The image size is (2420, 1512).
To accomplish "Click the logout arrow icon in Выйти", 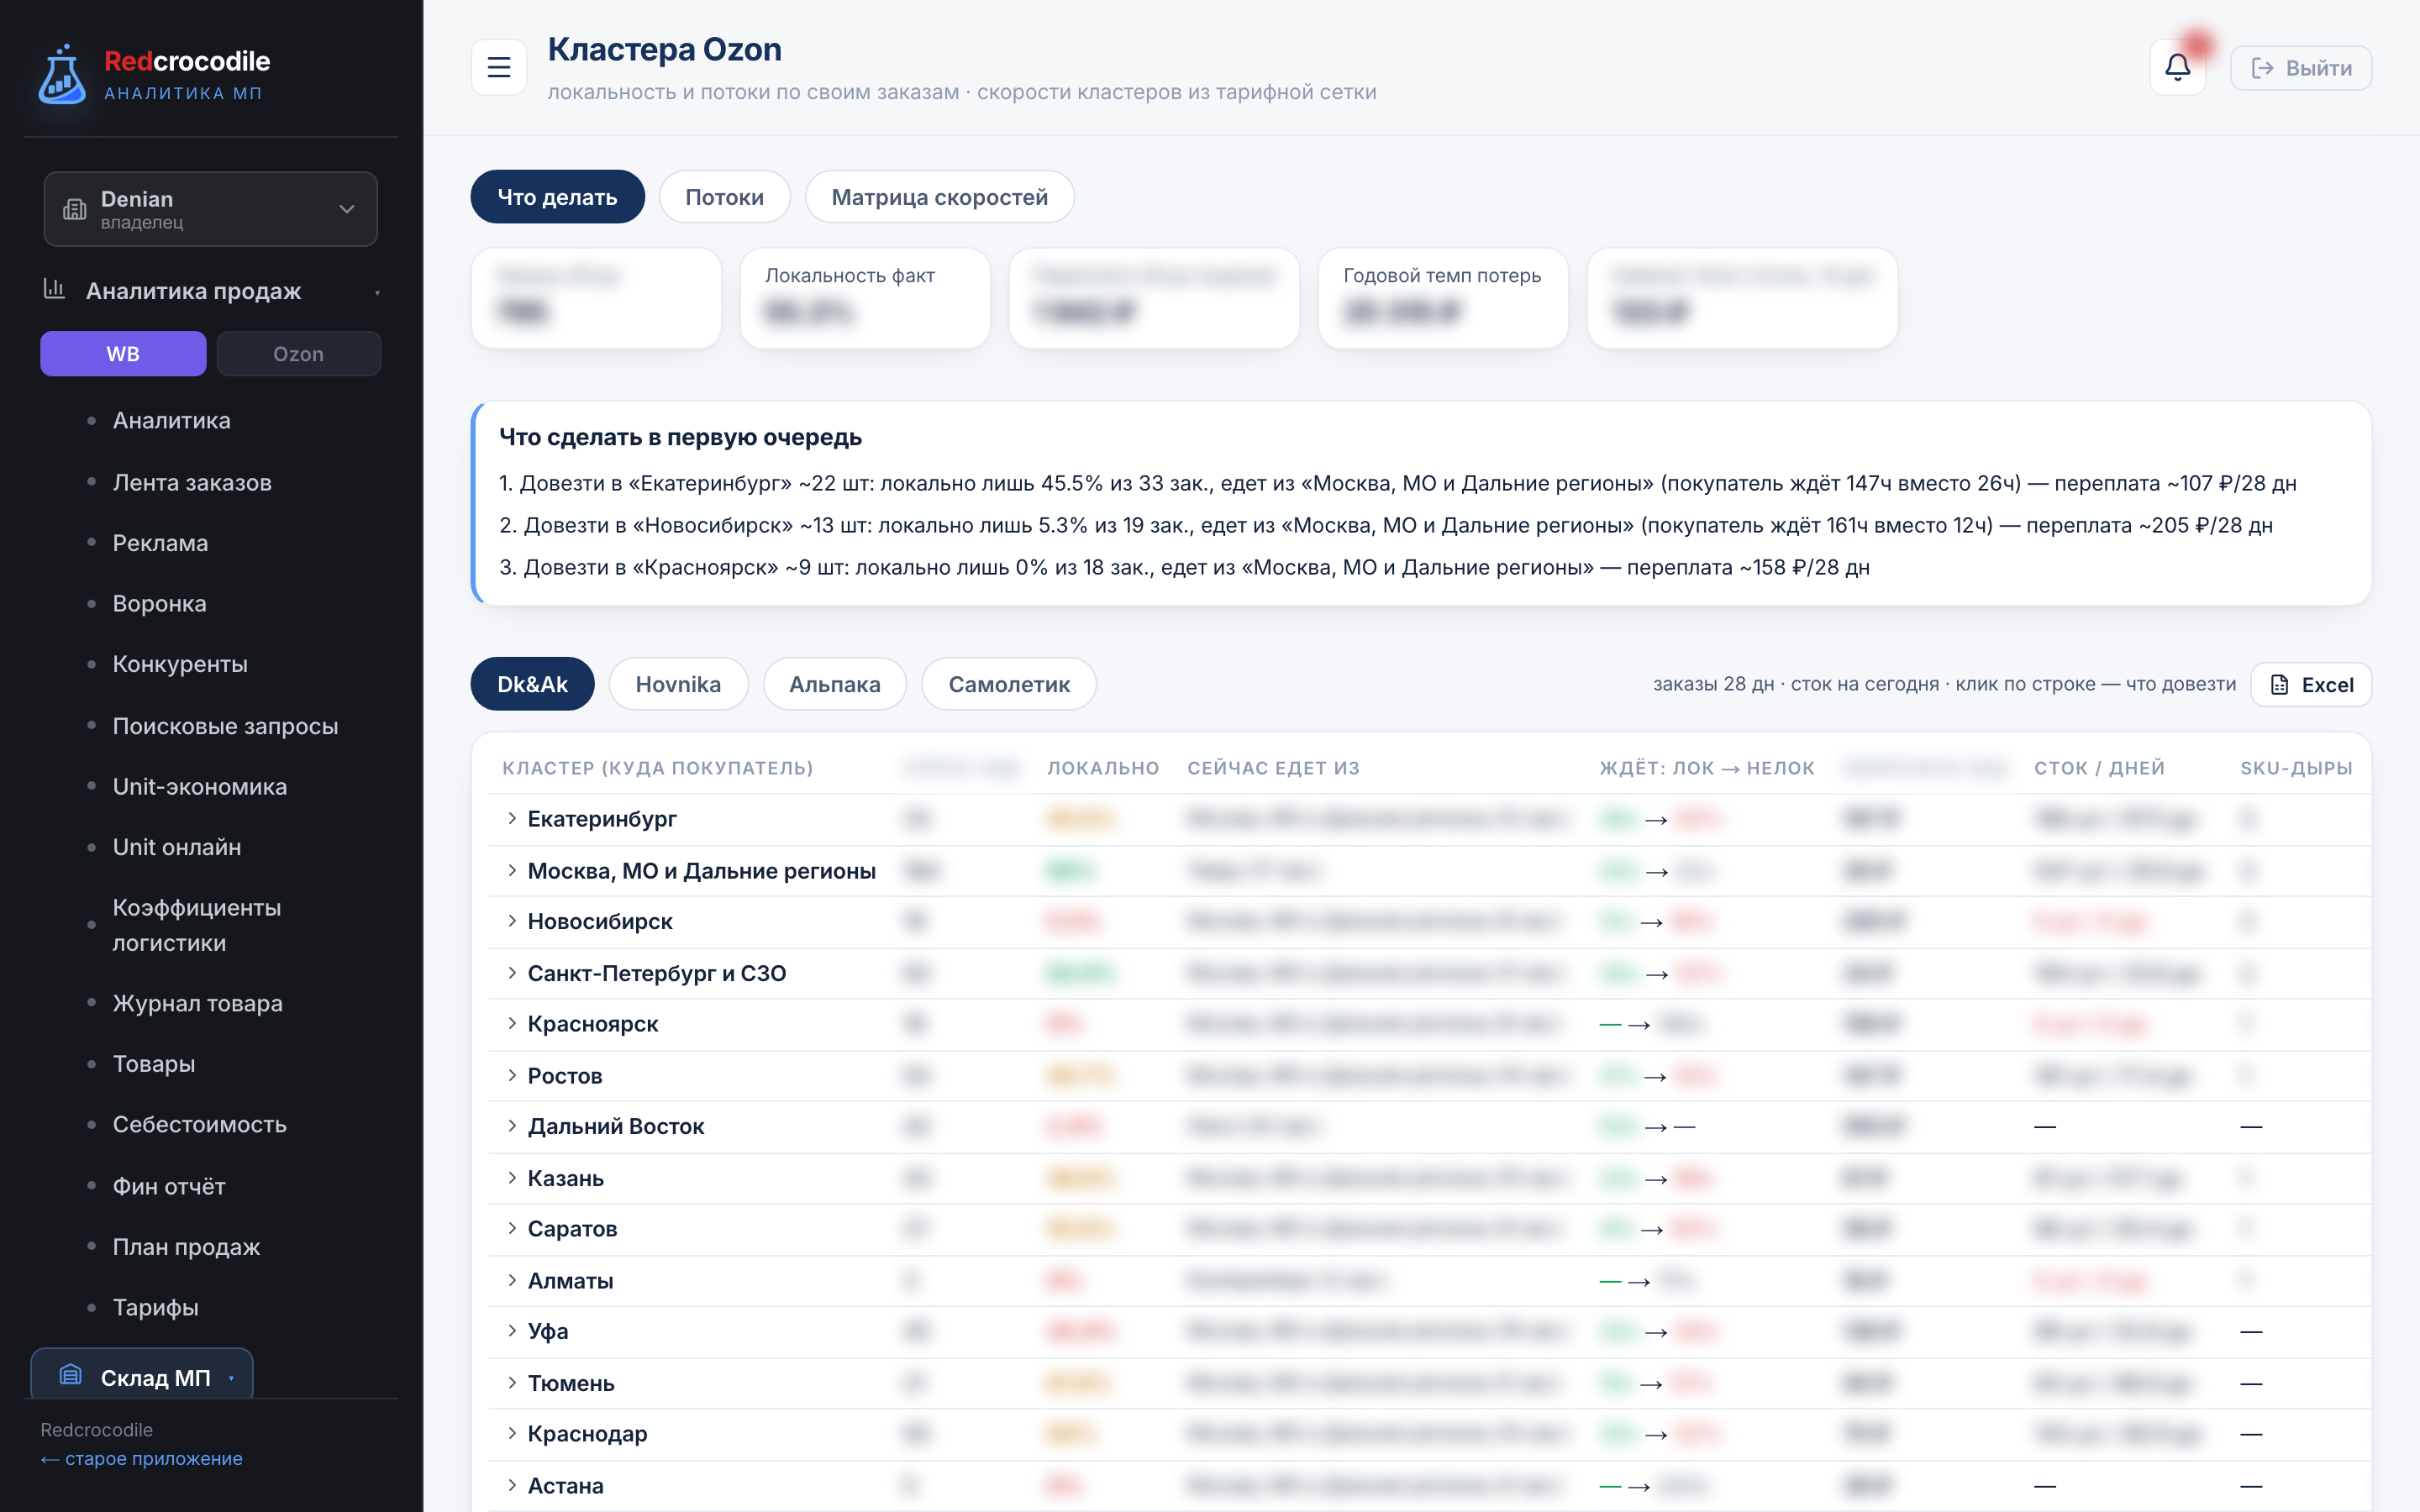I will tap(2262, 68).
